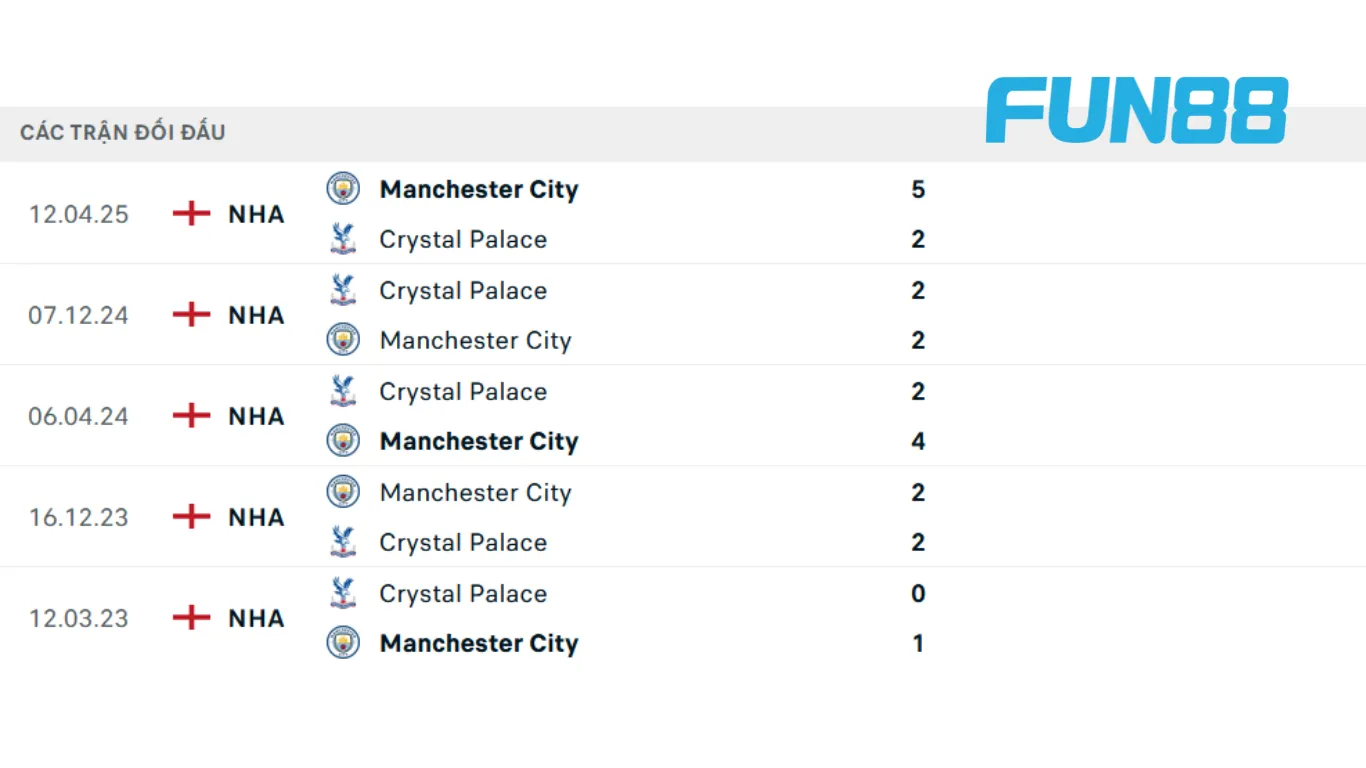This screenshot has width=1366, height=768.
Task: Click Manchester City score 5
Action: click(918, 189)
